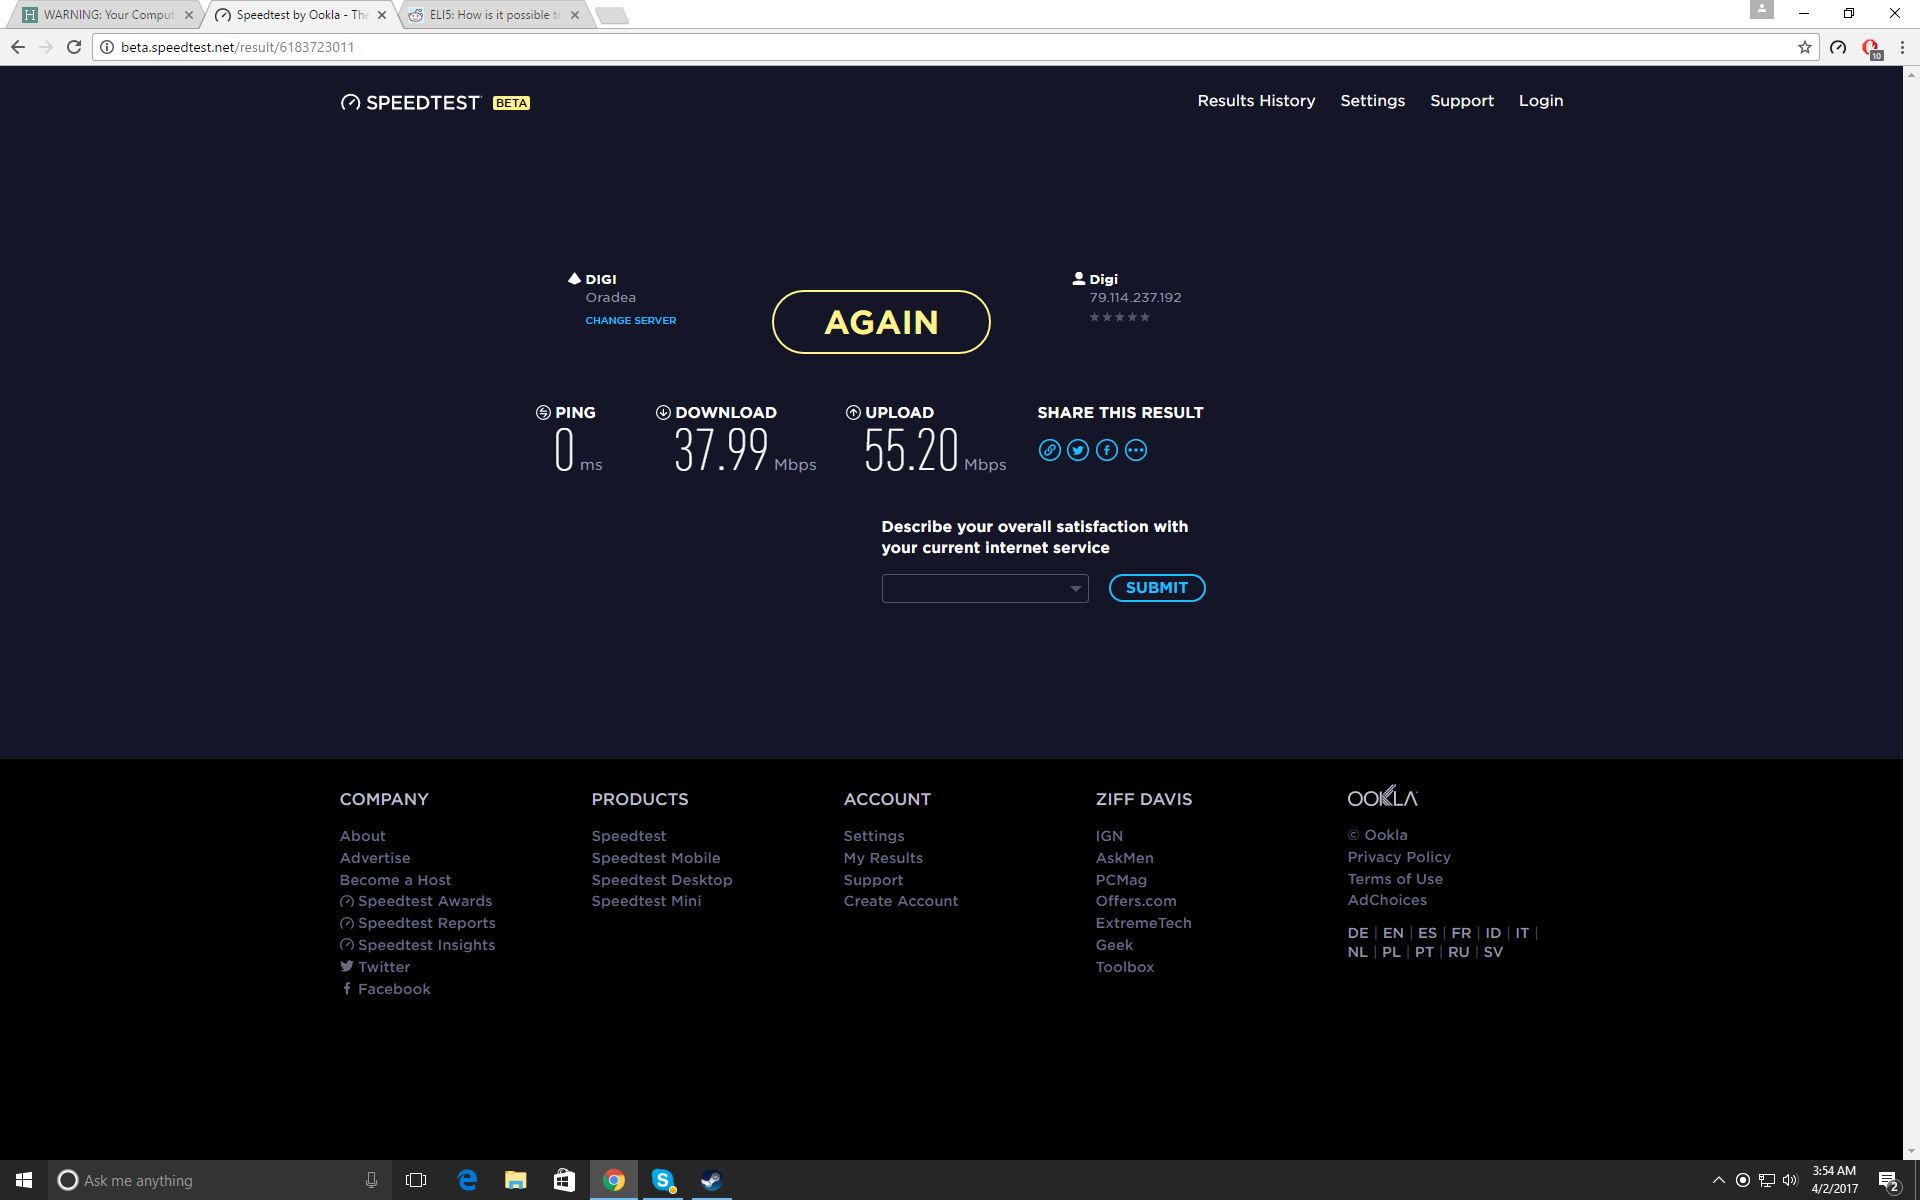The width and height of the screenshot is (1920, 1200).
Task: Click CHANGE SERVER link
Action: click(x=631, y=320)
